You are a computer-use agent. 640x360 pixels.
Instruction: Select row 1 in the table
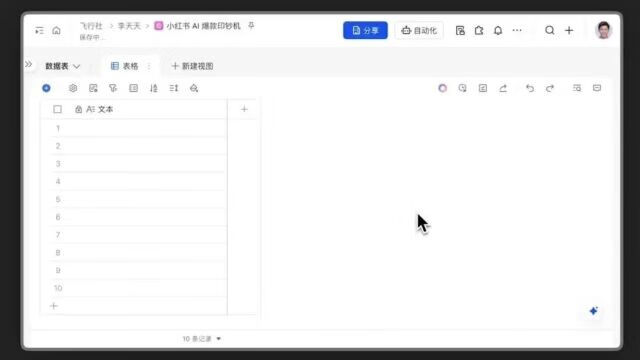pos(58,128)
